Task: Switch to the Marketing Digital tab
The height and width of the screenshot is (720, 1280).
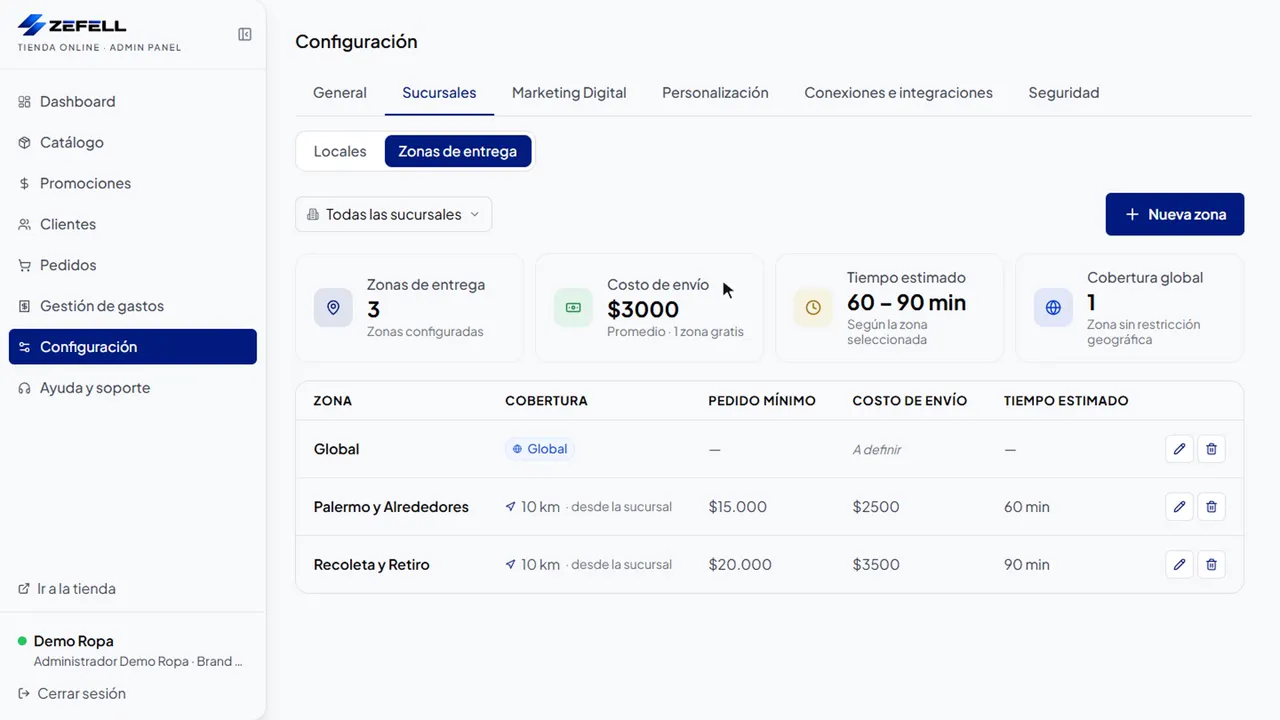Action: (x=569, y=93)
